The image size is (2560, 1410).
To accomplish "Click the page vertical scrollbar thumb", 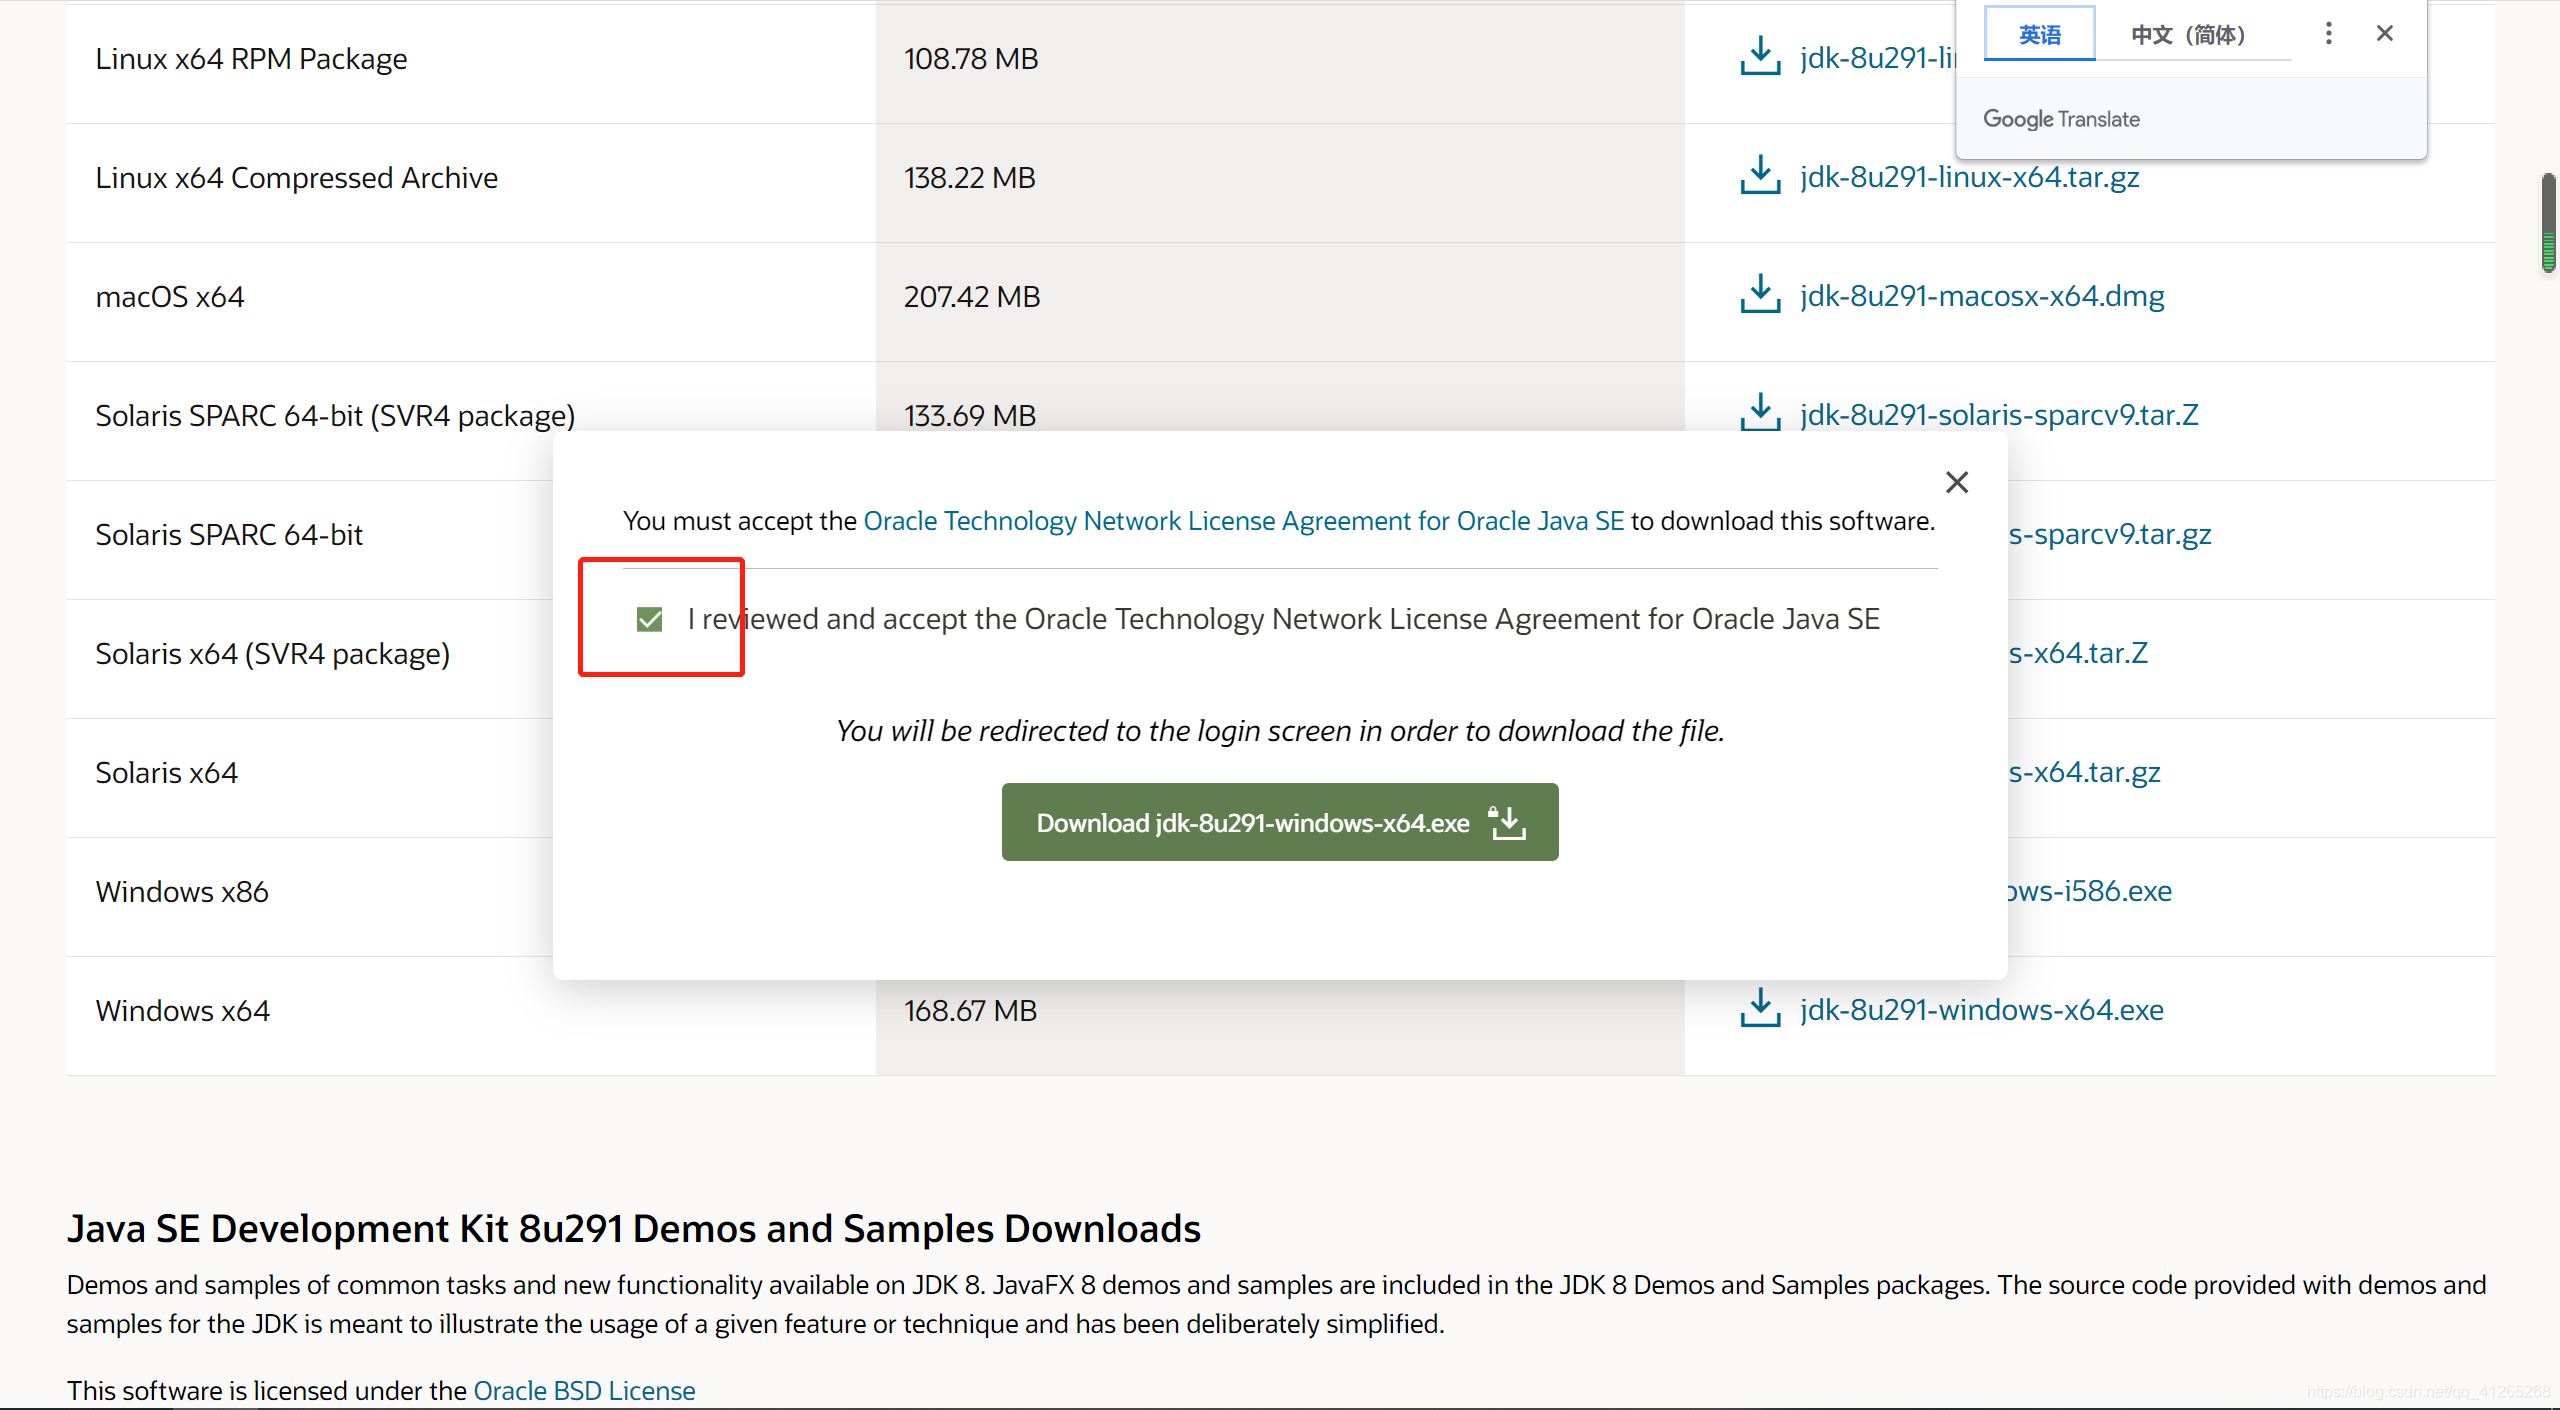I will tap(2548, 222).
